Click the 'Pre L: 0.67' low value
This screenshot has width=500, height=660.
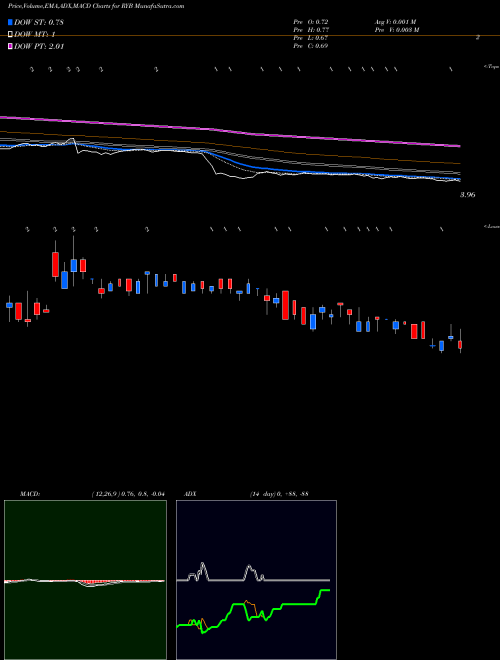[311, 38]
